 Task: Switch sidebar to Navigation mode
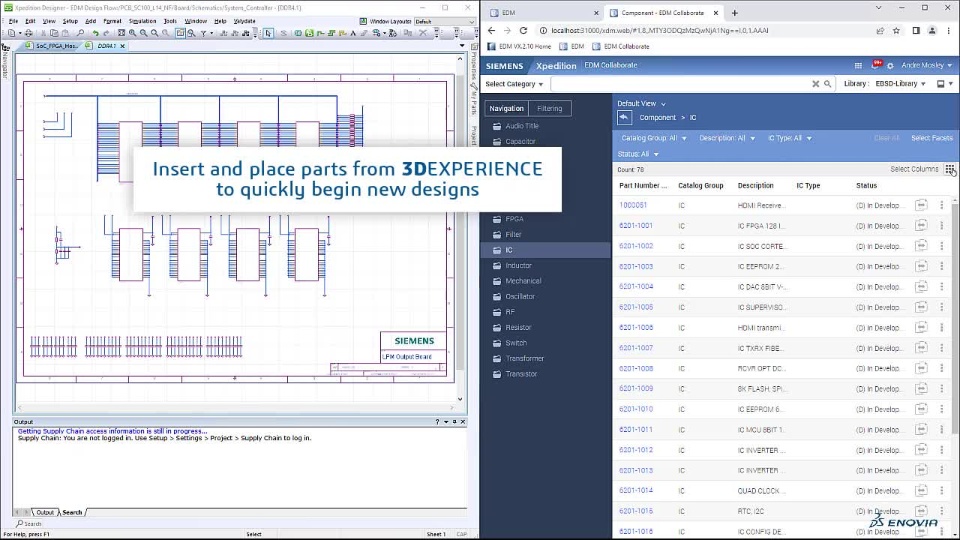[506, 108]
